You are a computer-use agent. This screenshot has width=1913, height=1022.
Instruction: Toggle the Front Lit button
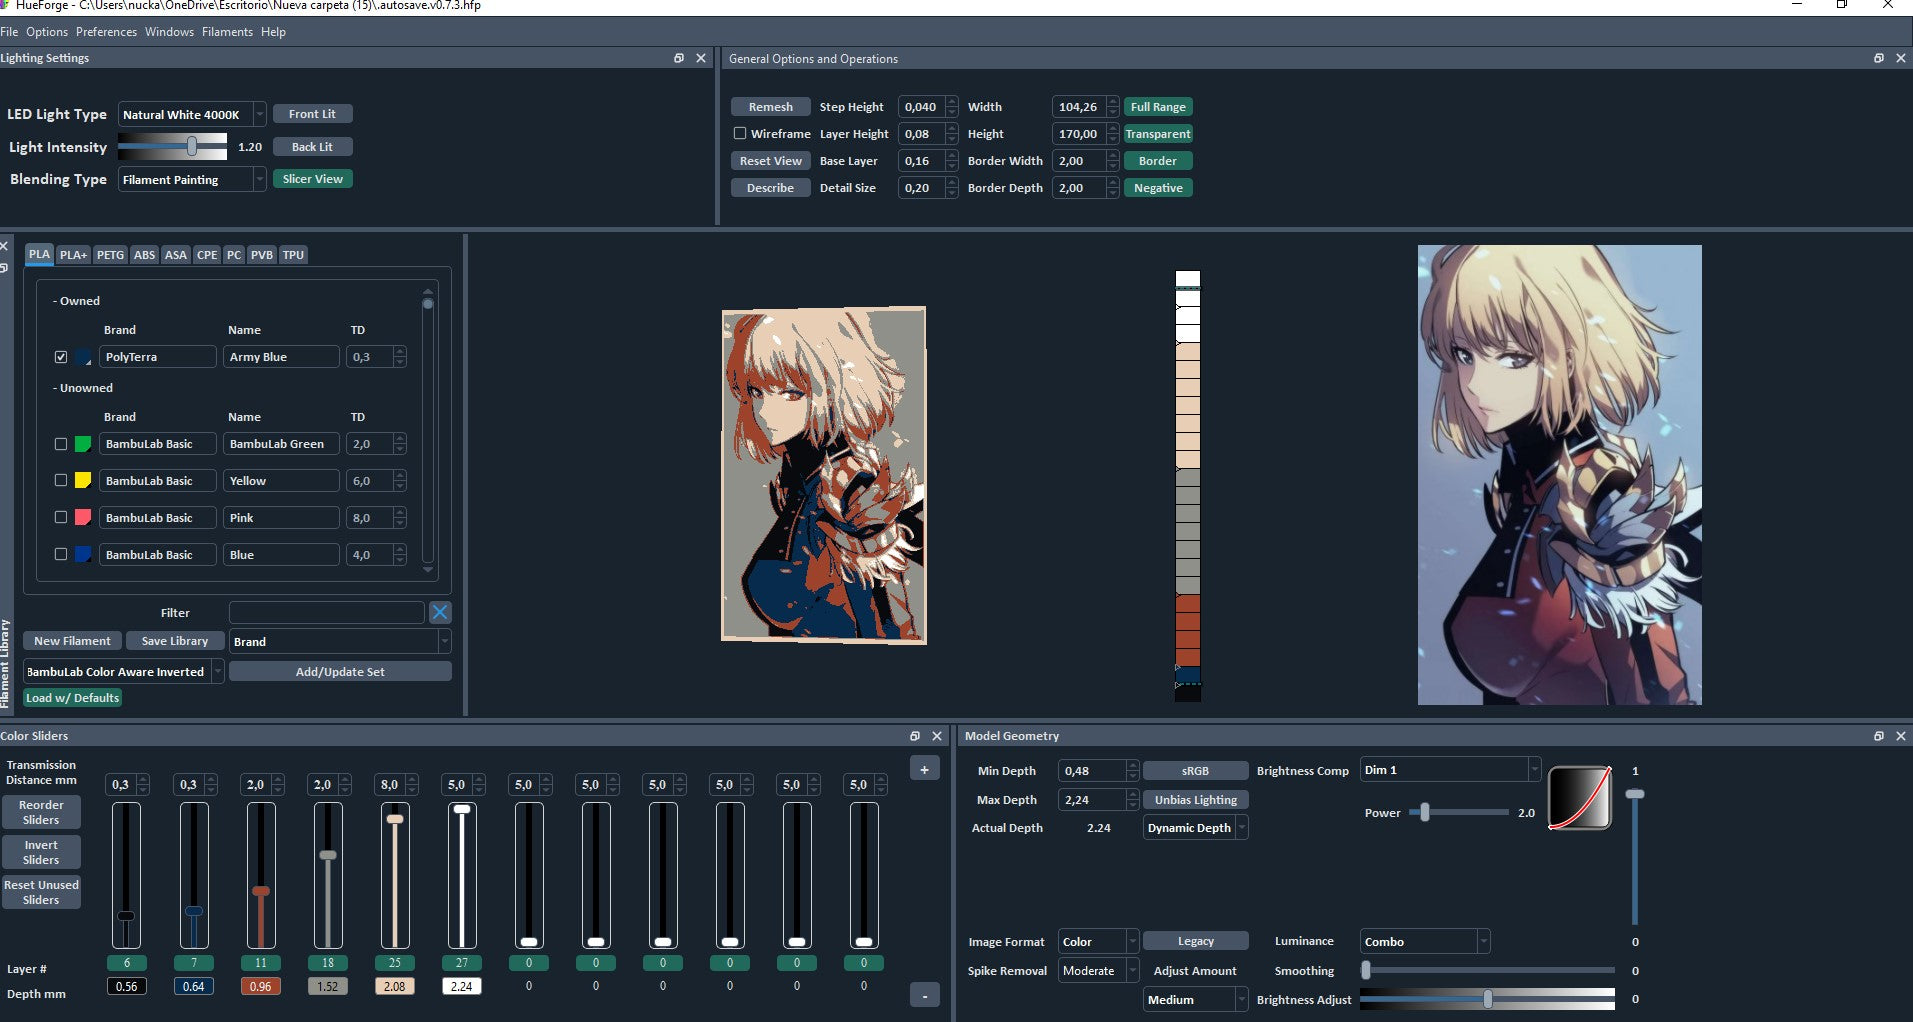pos(312,114)
